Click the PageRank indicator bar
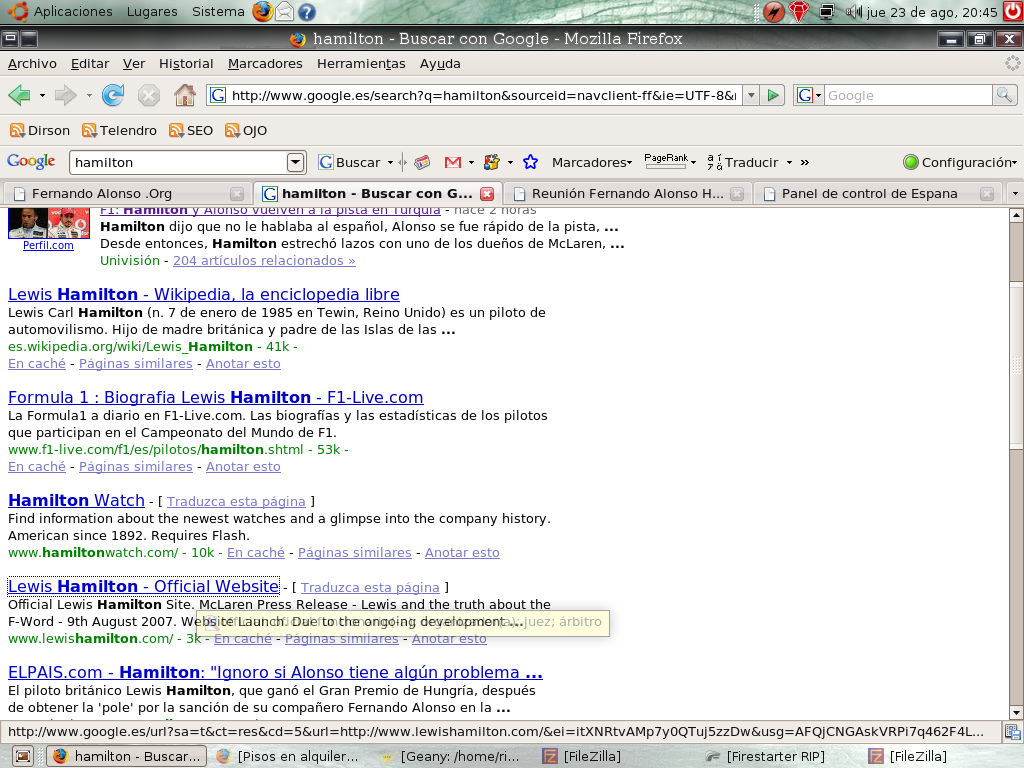 coord(666,162)
